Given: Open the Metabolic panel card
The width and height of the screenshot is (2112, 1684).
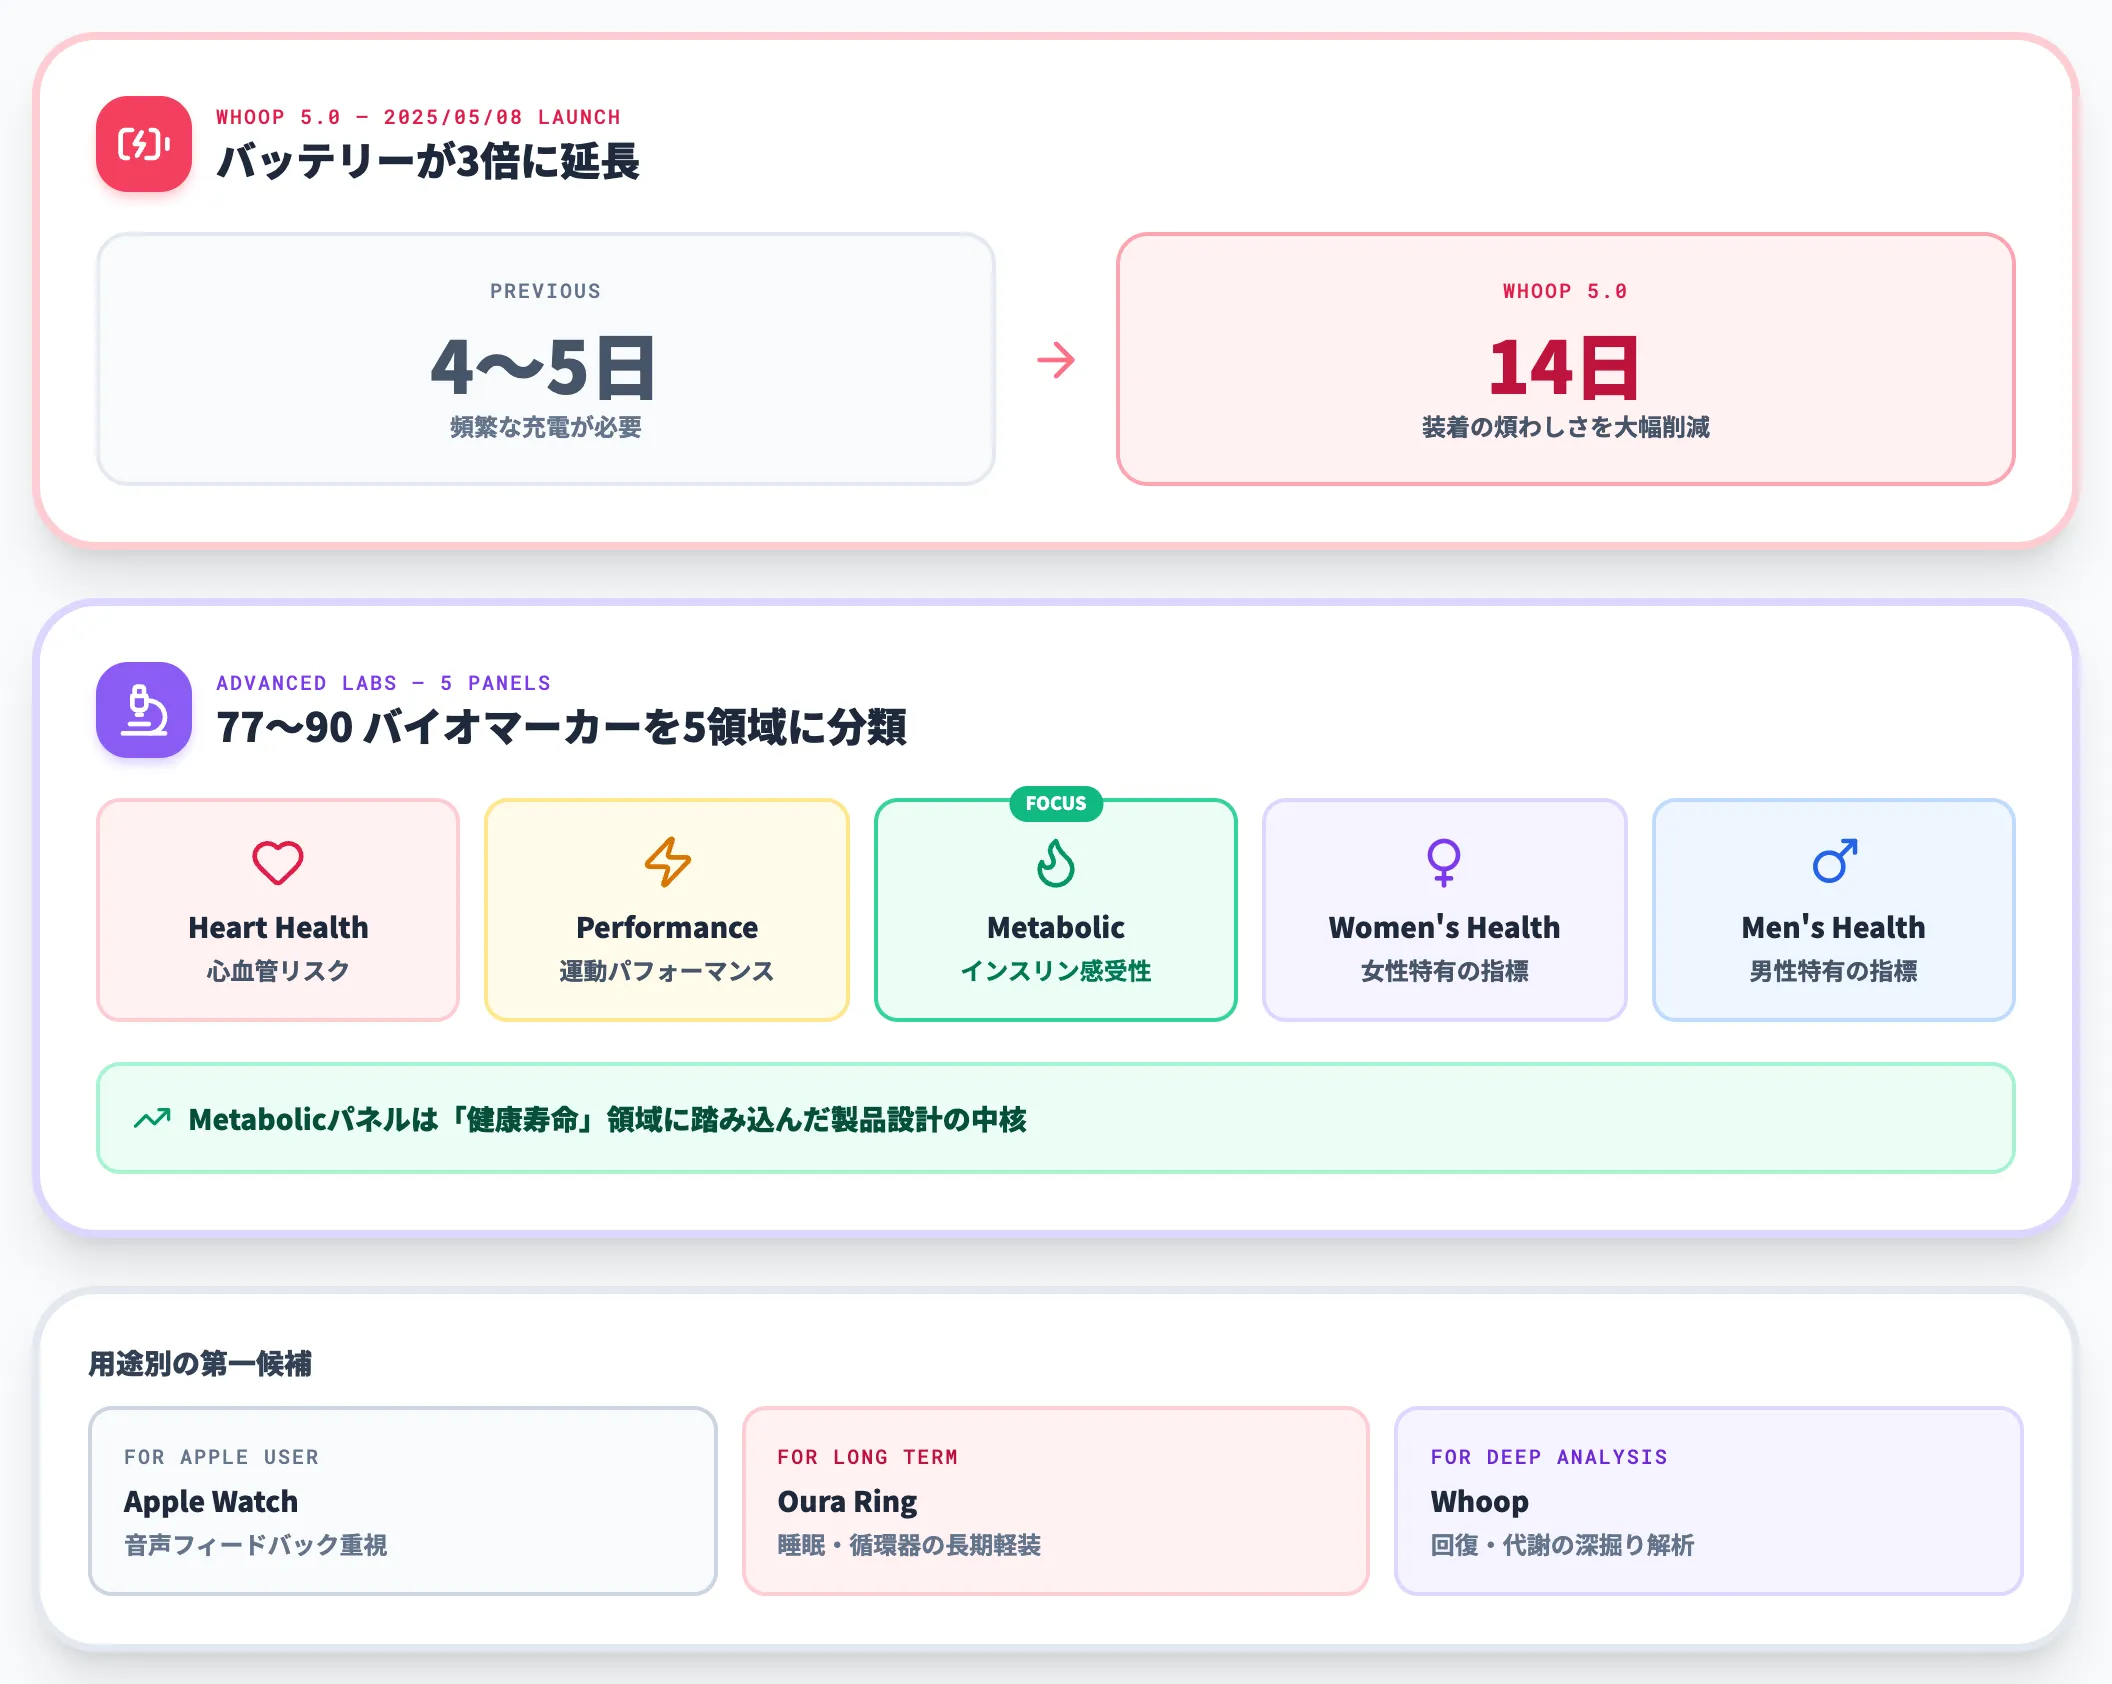Looking at the screenshot, I should pos(1056,910).
